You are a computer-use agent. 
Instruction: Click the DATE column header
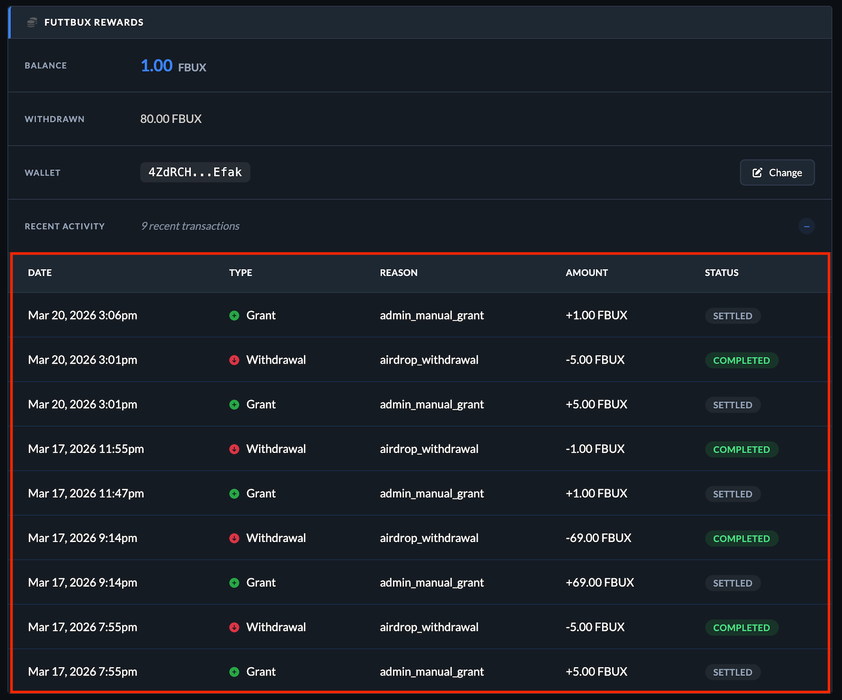[40, 272]
